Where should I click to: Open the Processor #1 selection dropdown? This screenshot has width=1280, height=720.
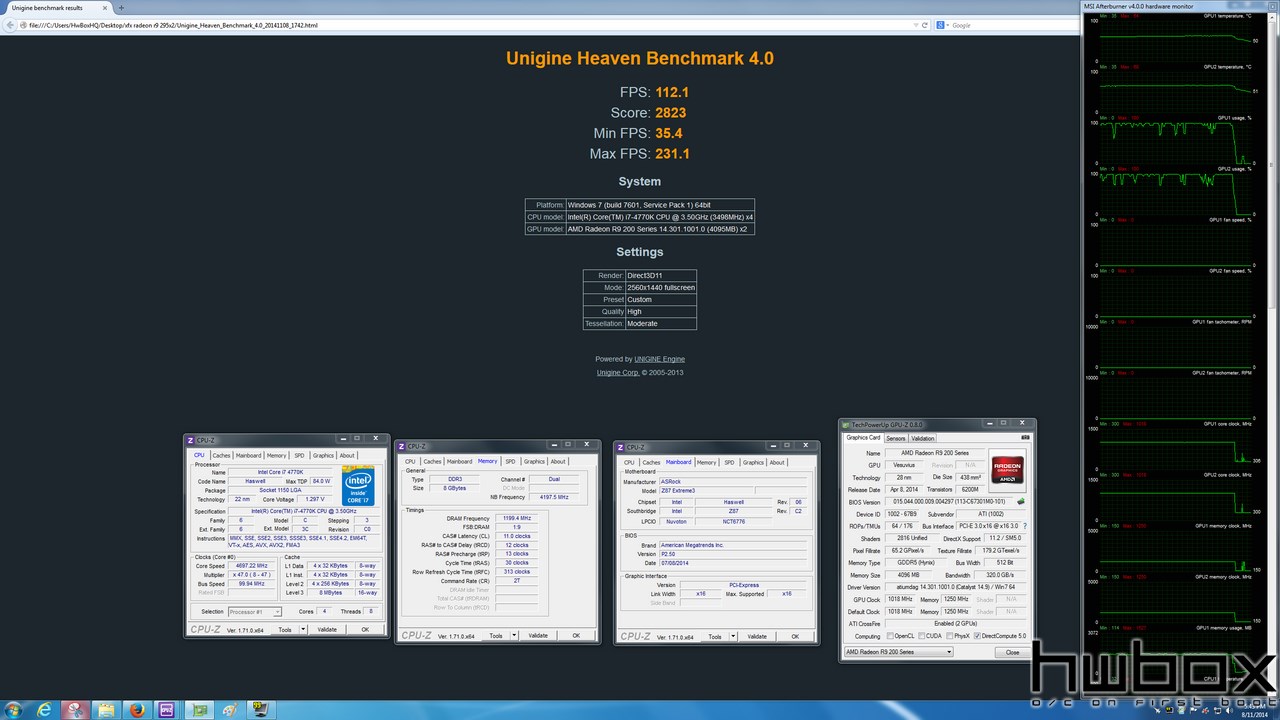click(255, 612)
